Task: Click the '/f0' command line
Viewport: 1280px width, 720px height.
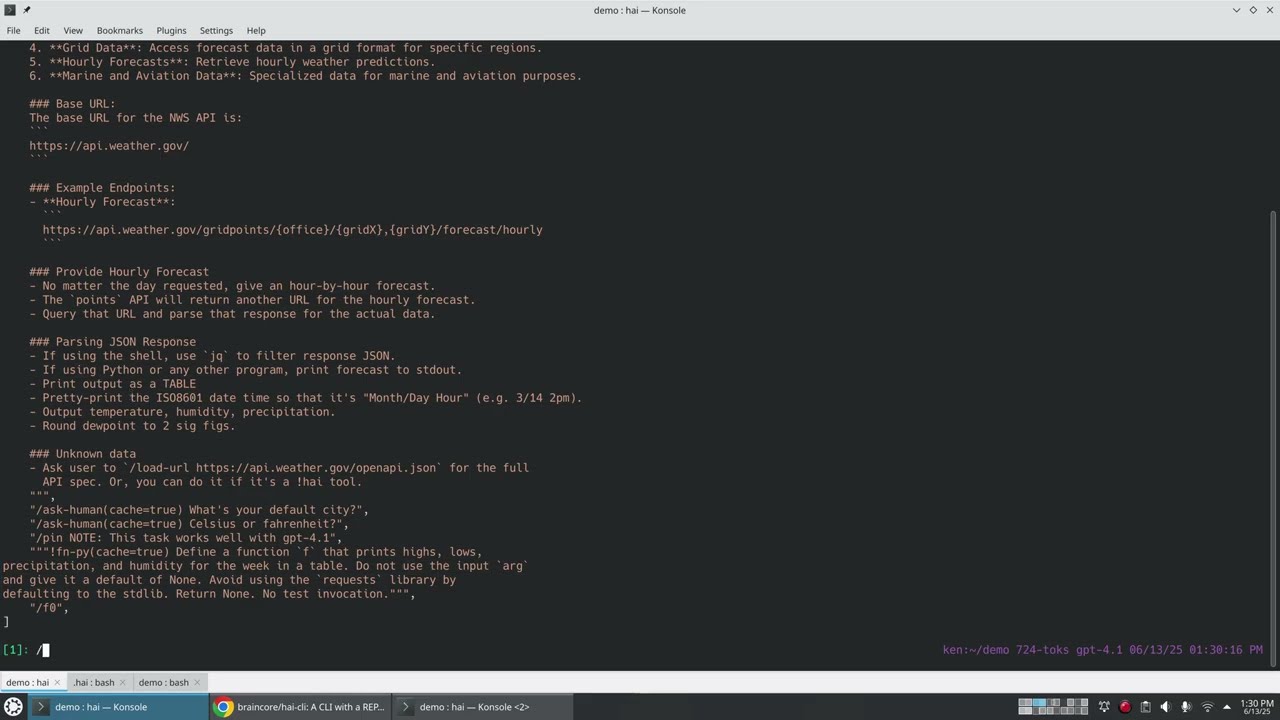Action: coord(49,608)
